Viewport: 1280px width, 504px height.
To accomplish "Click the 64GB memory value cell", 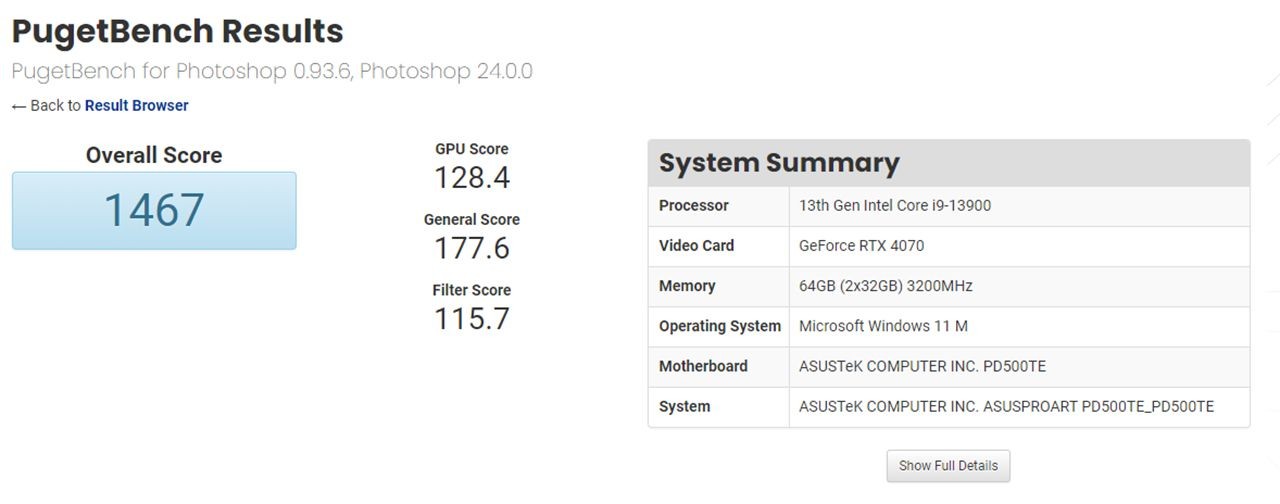I will point(886,286).
